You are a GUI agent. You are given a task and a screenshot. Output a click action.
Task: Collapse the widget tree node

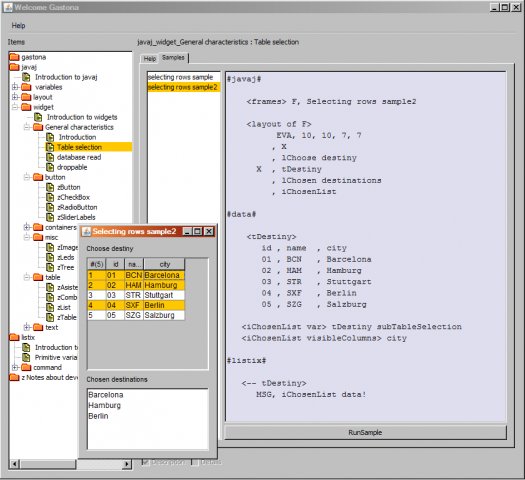click(15, 107)
